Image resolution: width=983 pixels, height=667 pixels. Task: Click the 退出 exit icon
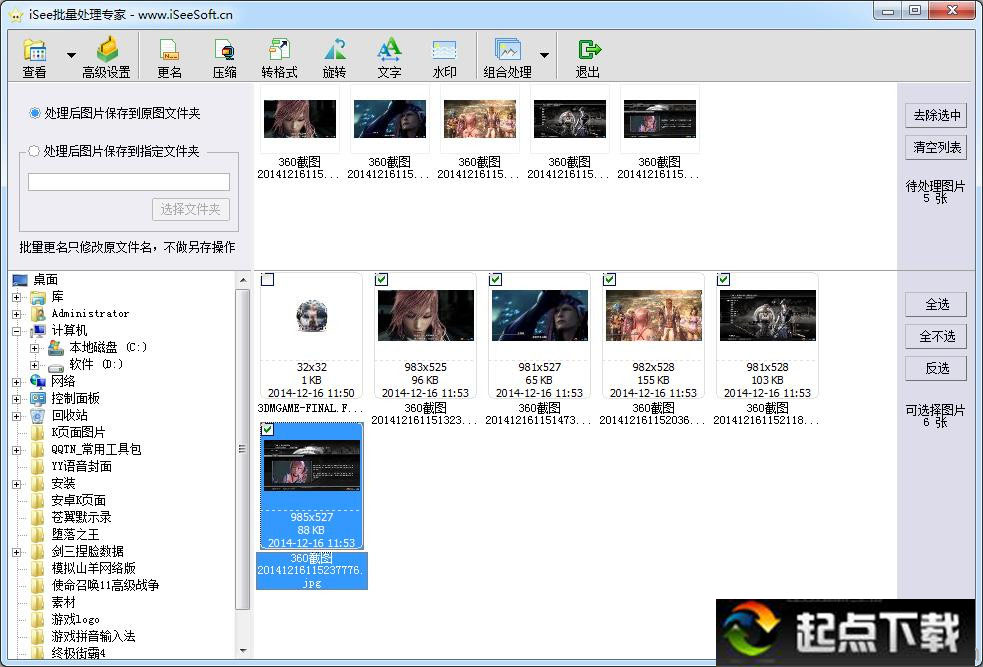coord(589,50)
